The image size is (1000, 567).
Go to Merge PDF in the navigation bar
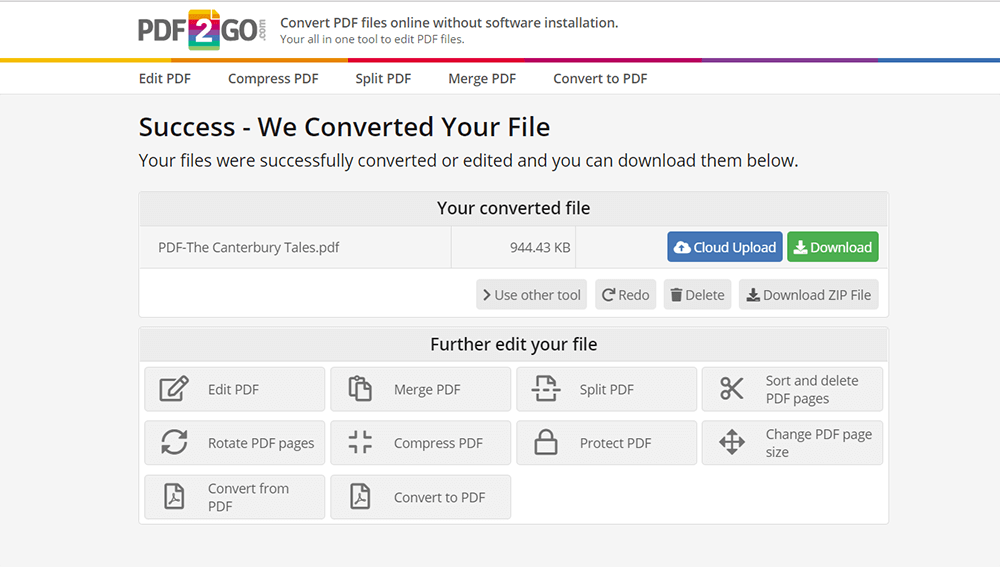click(x=482, y=78)
